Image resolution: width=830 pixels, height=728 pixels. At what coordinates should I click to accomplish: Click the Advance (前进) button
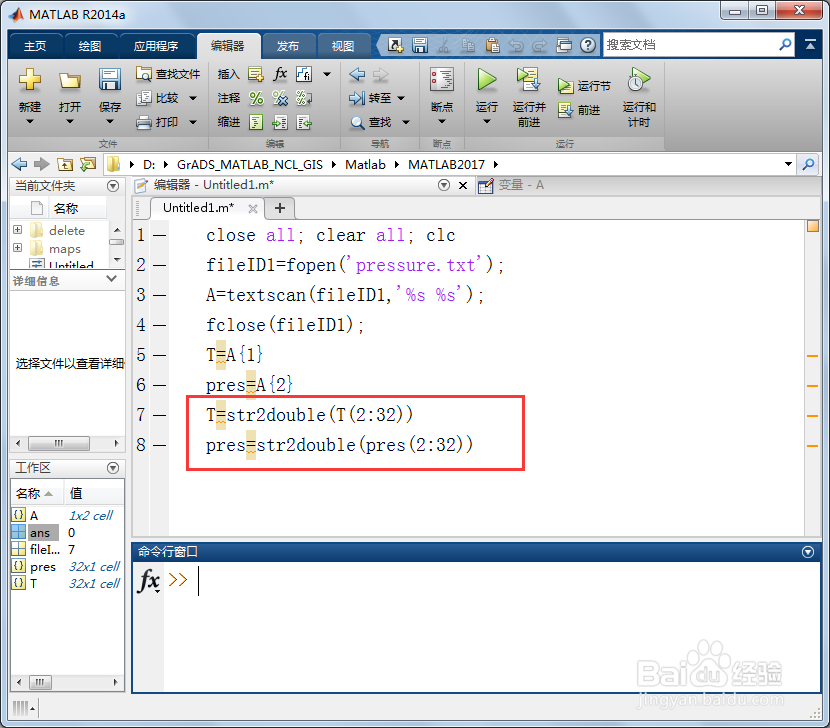tap(579, 110)
